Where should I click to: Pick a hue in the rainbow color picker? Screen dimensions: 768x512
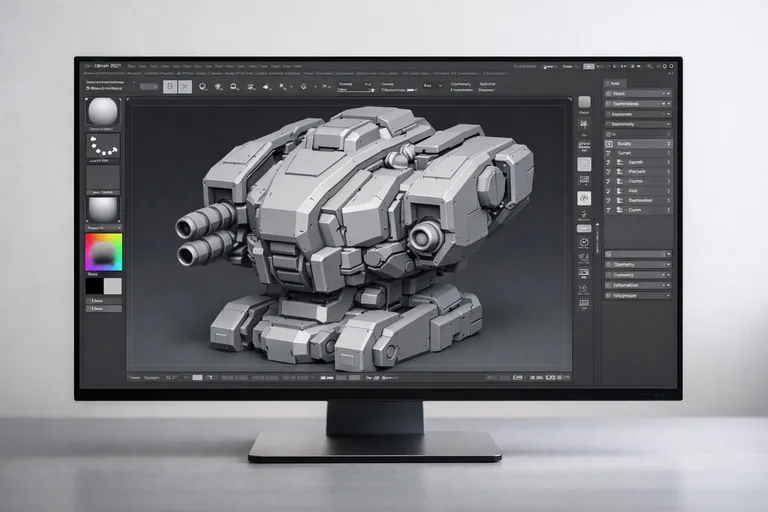tap(103, 251)
